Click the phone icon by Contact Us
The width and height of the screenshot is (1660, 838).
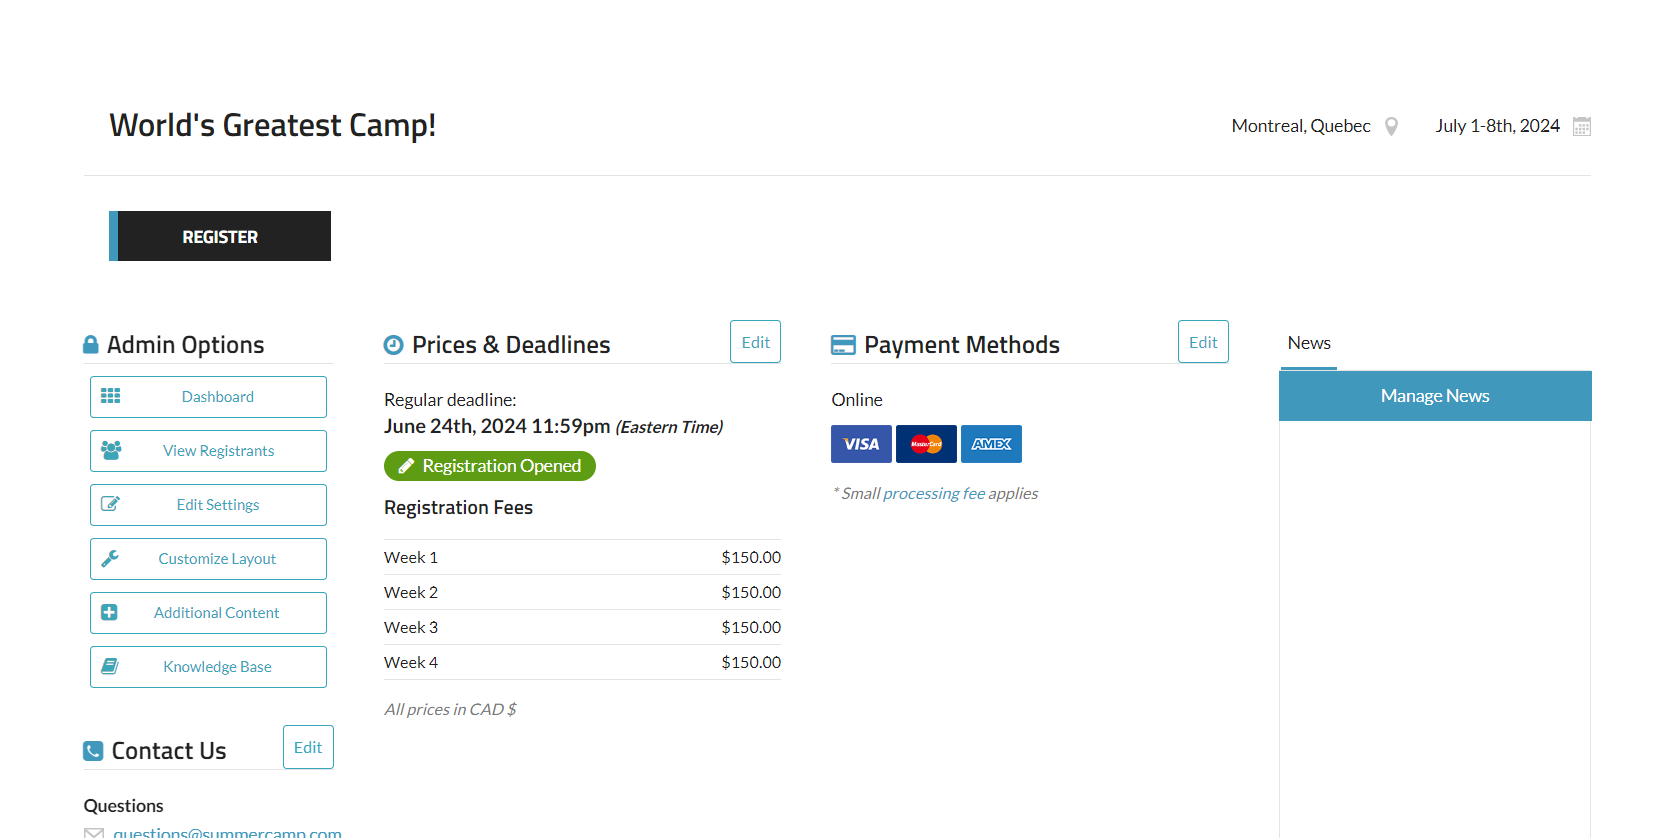[93, 751]
